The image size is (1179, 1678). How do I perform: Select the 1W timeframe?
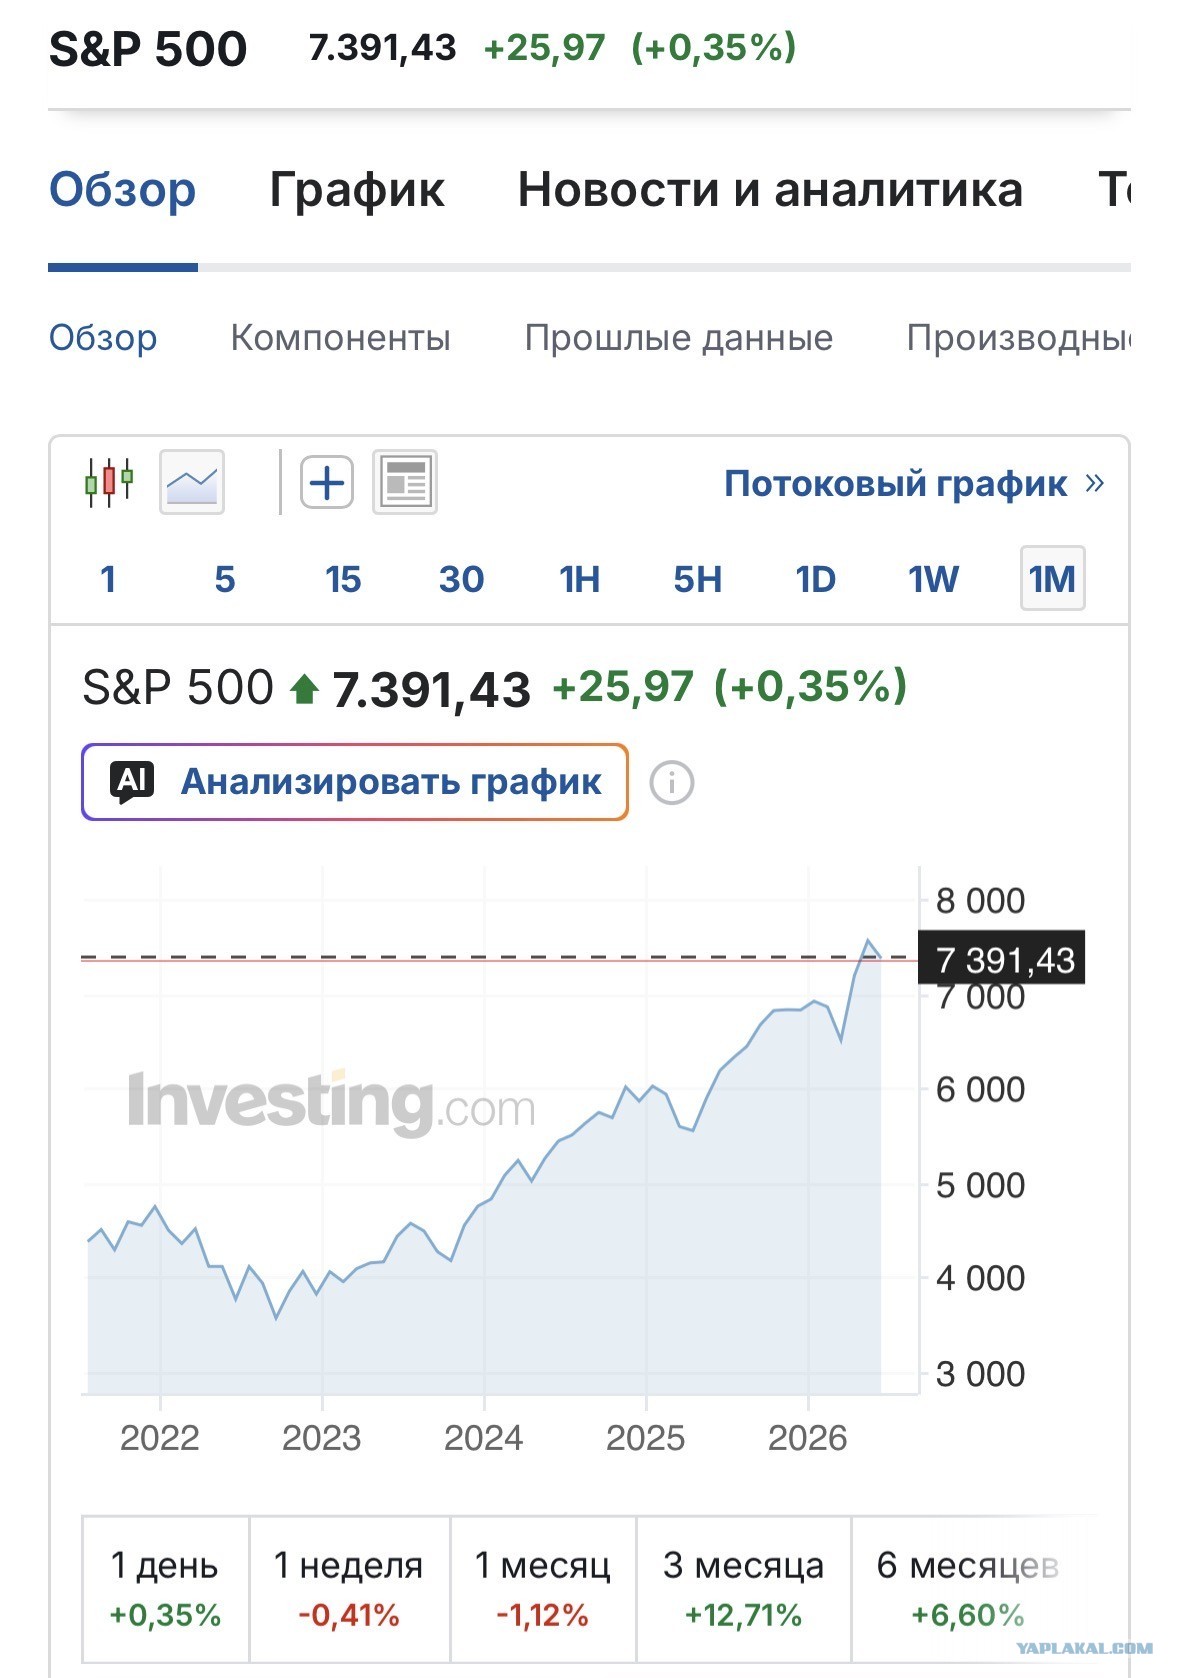click(x=933, y=579)
